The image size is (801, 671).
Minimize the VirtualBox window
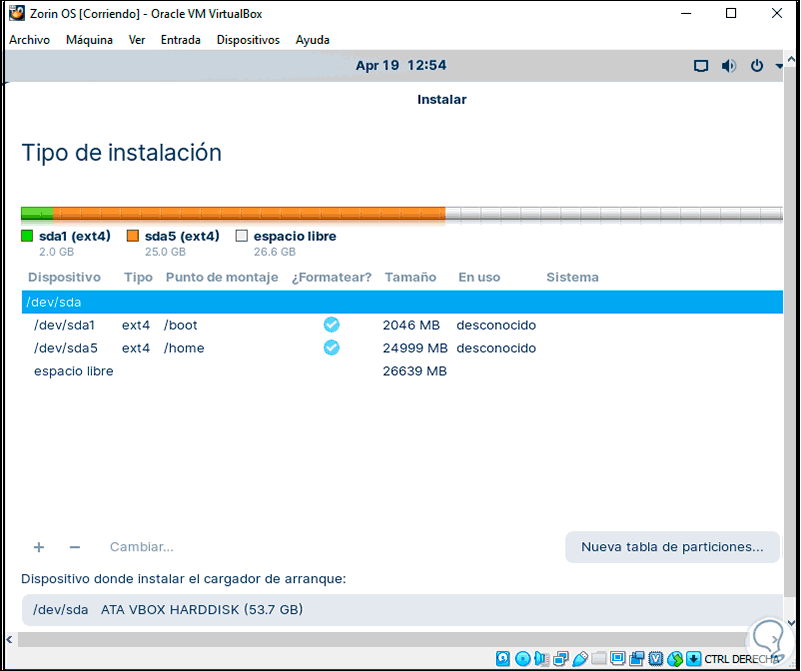[686, 13]
